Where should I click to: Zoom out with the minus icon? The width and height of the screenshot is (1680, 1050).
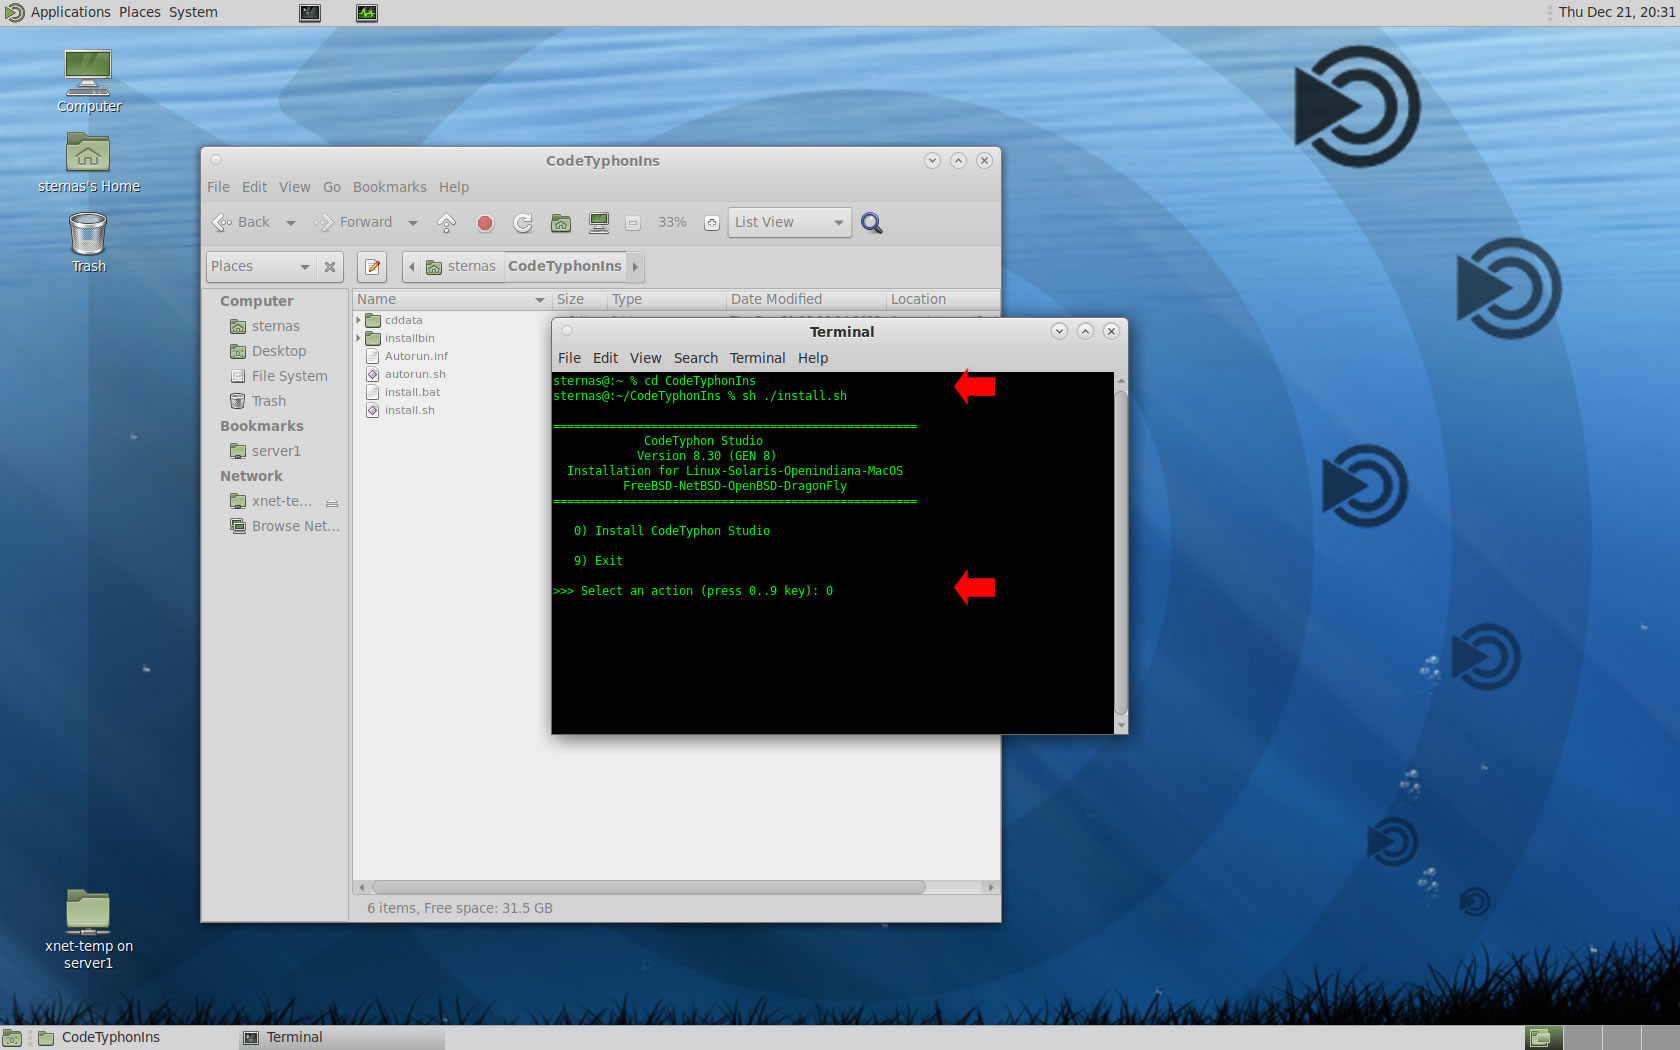(x=633, y=223)
